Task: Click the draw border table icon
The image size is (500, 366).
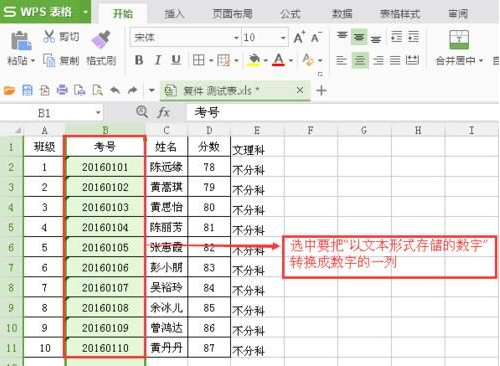Action: (223, 60)
